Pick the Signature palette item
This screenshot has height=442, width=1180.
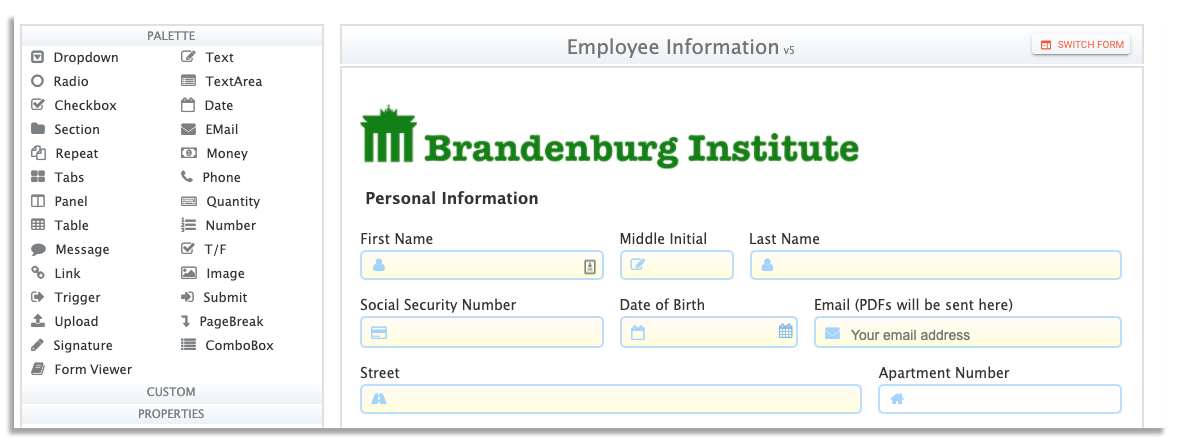(x=71, y=346)
